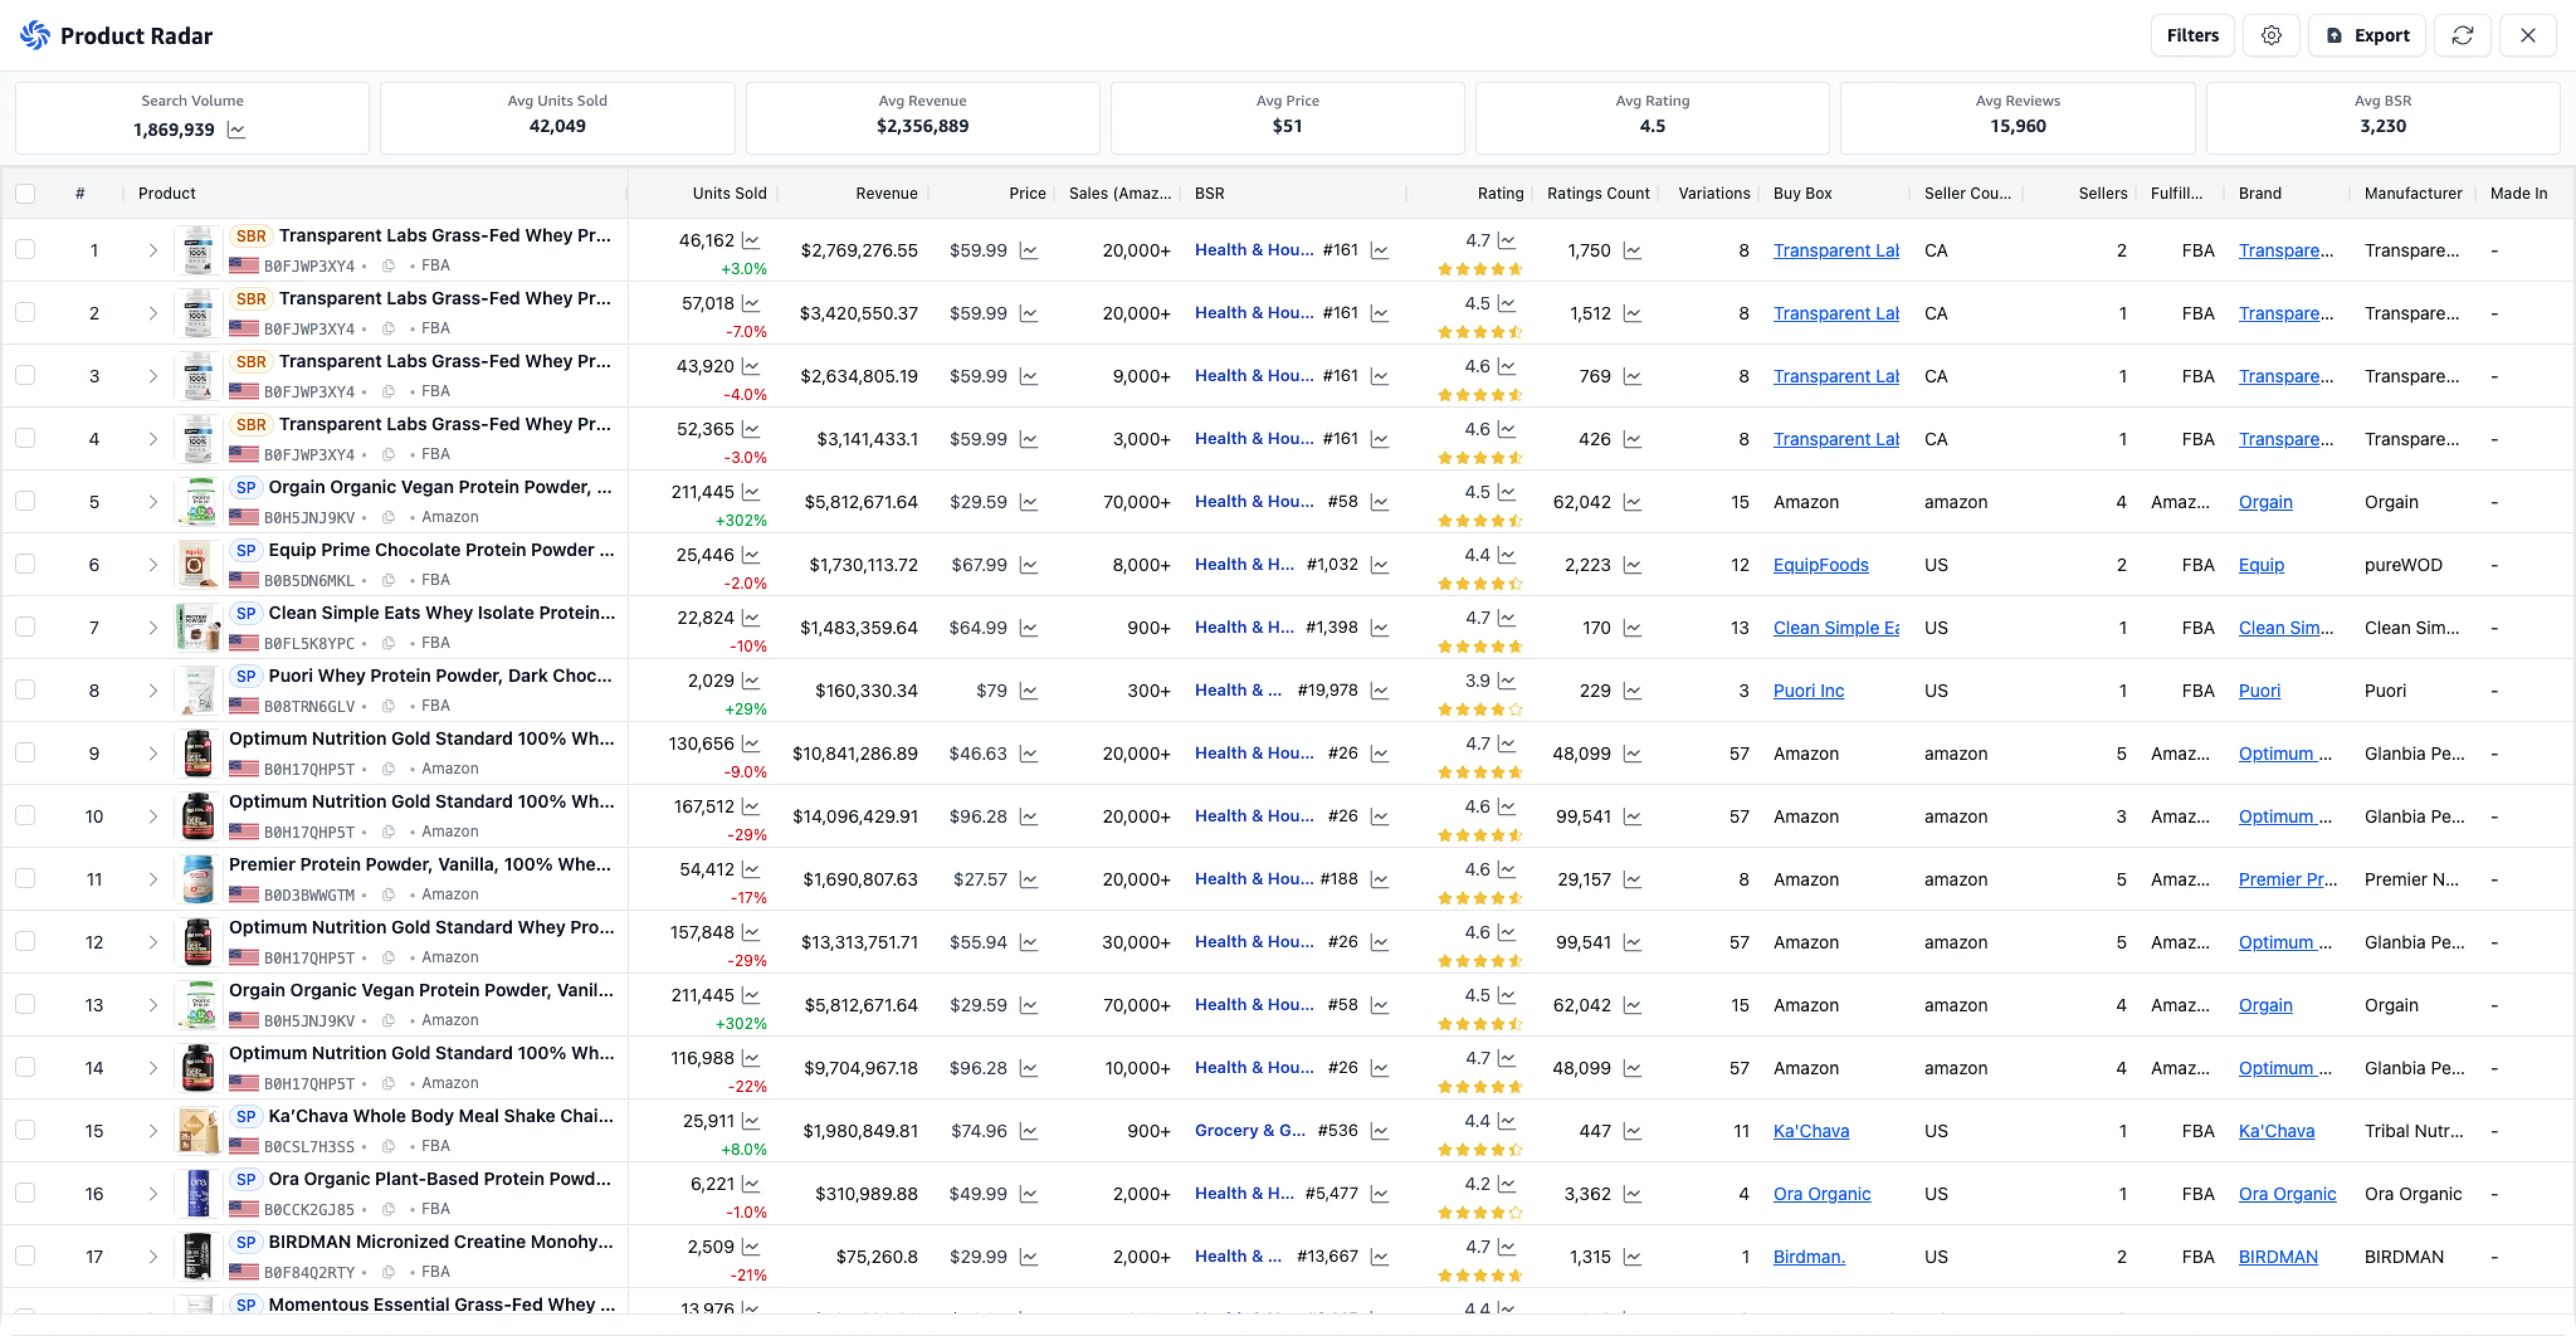Sort by Price column header
The width and height of the screenshot is (2576, 1336).
coord(1027,194)
